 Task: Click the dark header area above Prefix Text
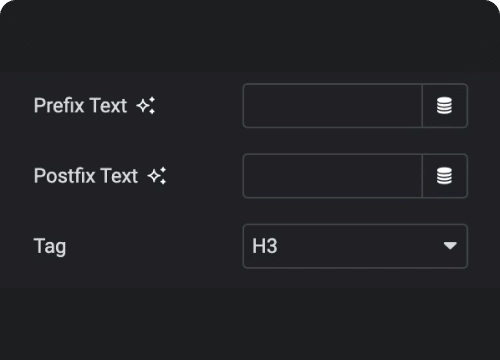[x=250, y=36]
